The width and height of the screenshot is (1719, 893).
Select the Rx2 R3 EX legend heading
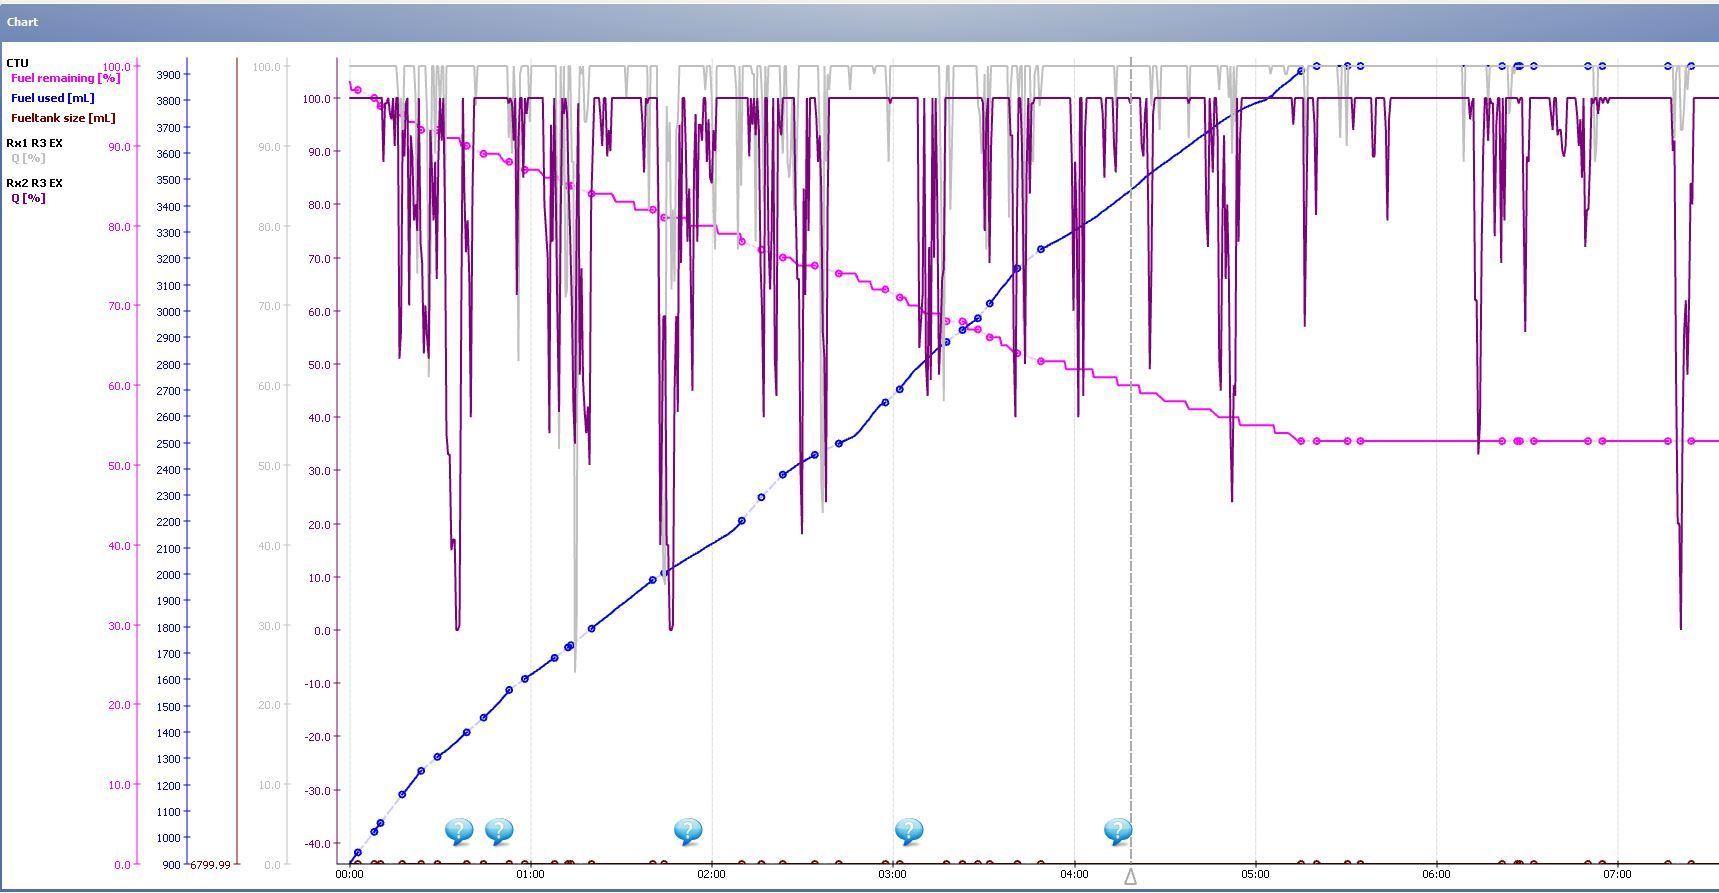pos(34,183)
